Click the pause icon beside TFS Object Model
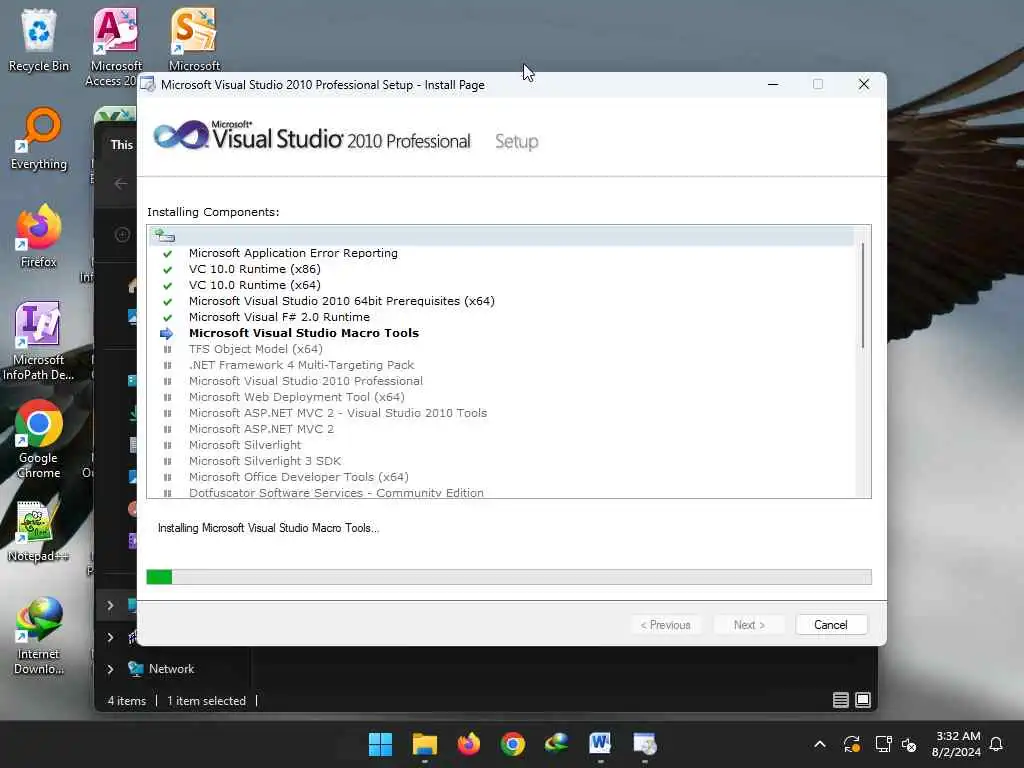Screen dimensions: 1024x768 (167, 349)
